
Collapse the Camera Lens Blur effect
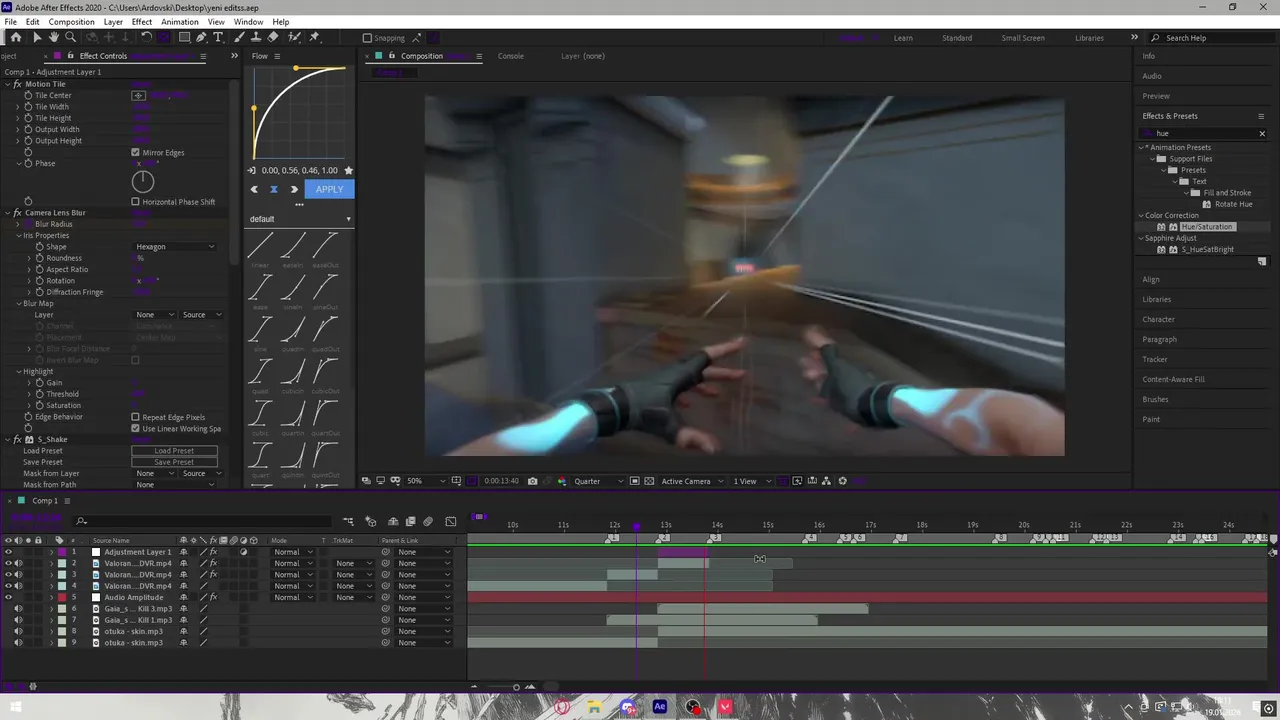pyautogui.click(x=7, y=213)
